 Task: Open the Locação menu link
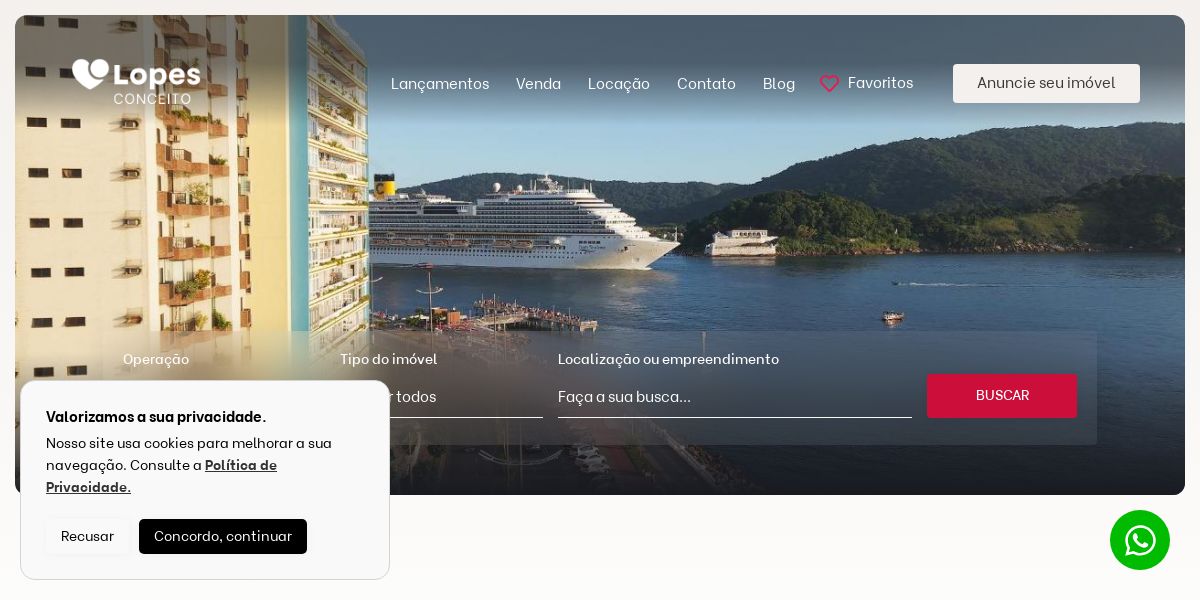619,84
